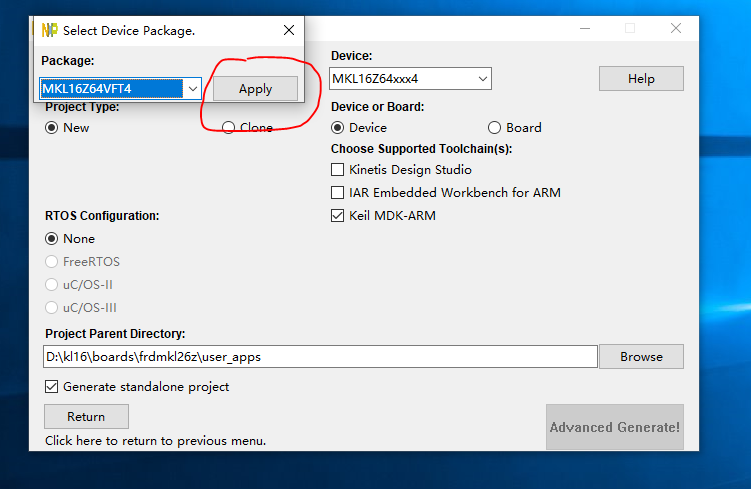Click the Project Parent Directory text field
This screenshot has width=751, height=489.
[320, 357]
